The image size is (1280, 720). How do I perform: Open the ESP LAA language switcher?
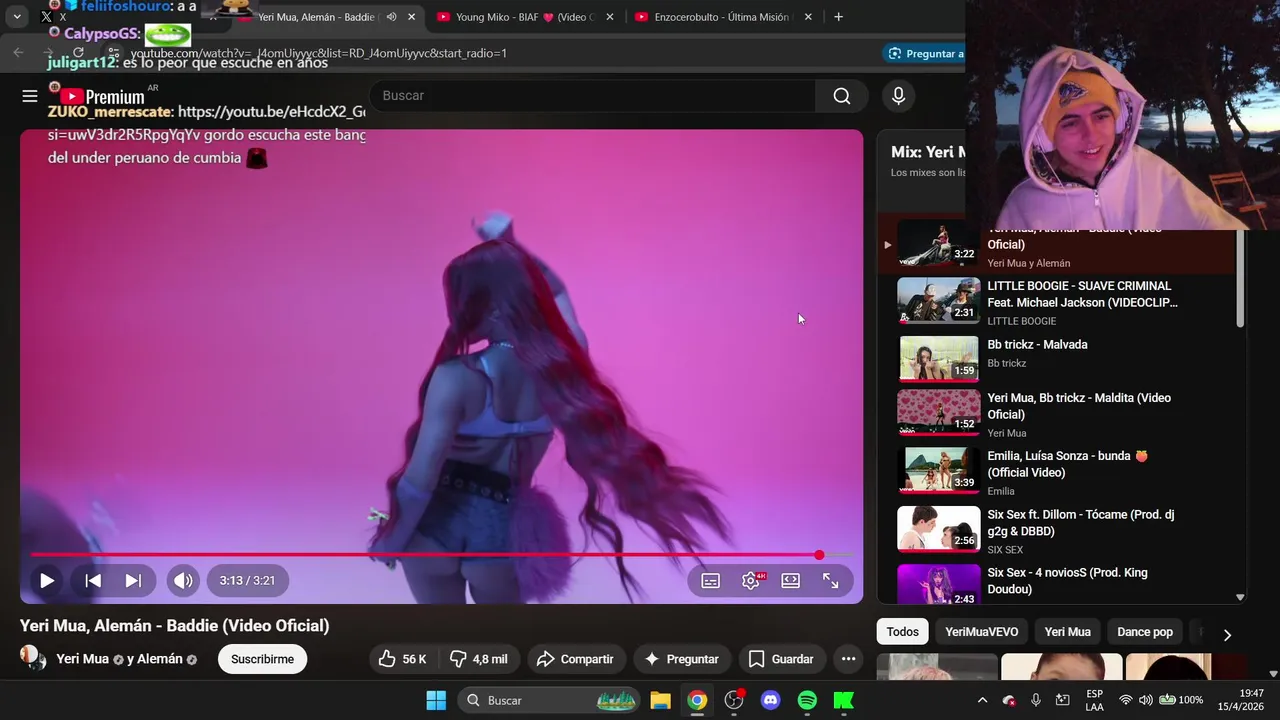coord(1095,700)
